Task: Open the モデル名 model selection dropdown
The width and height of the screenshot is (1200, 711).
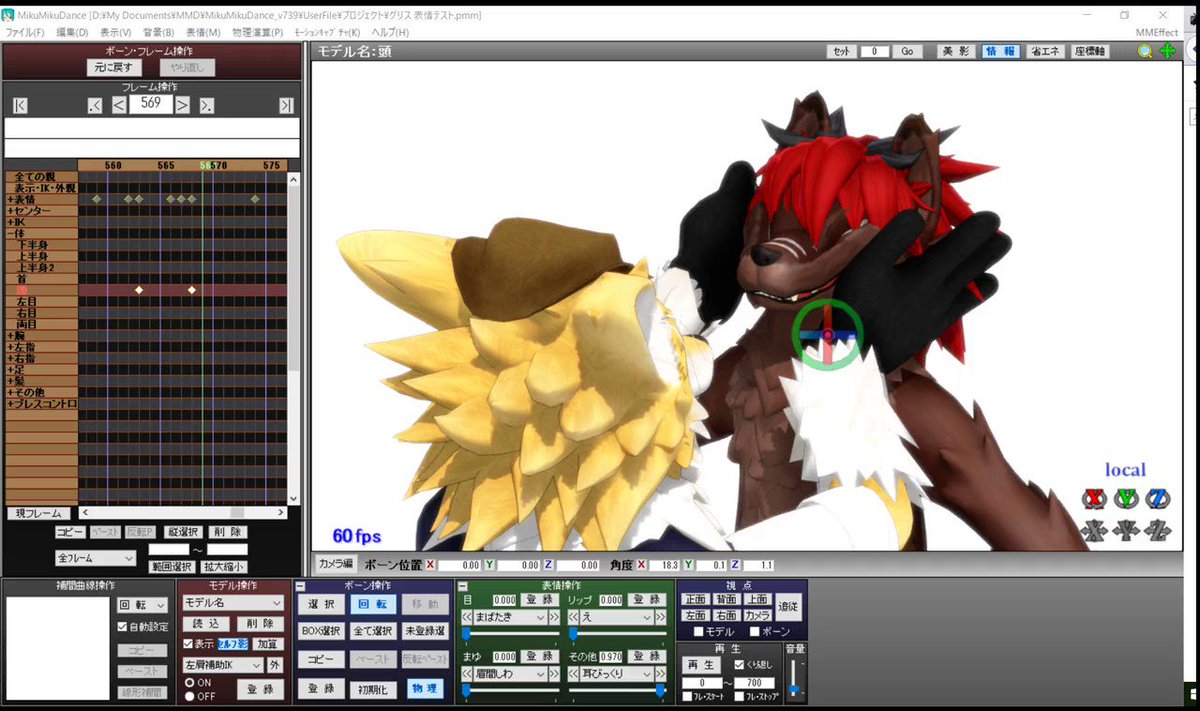Action: click(x=234, y=603)
